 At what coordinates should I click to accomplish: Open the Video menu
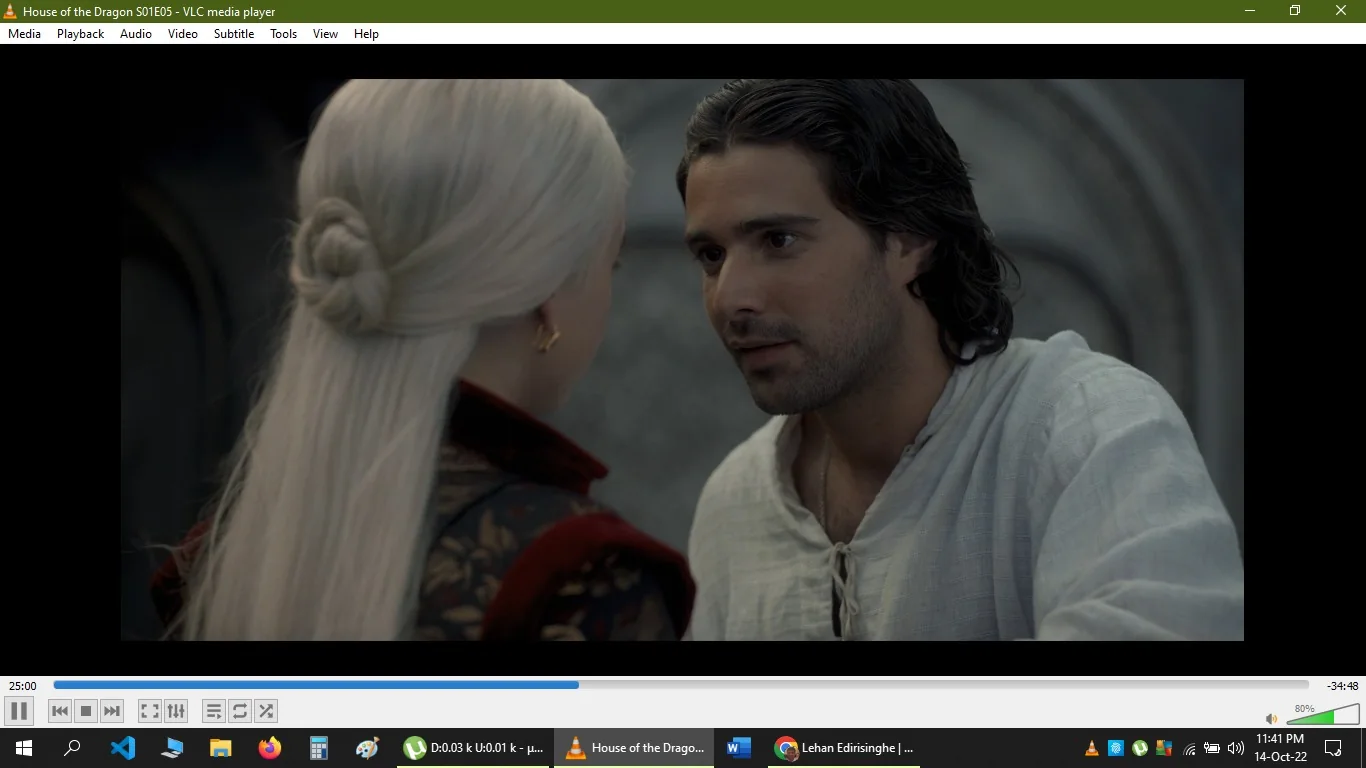pyautogui.click(x=183, y=34)
